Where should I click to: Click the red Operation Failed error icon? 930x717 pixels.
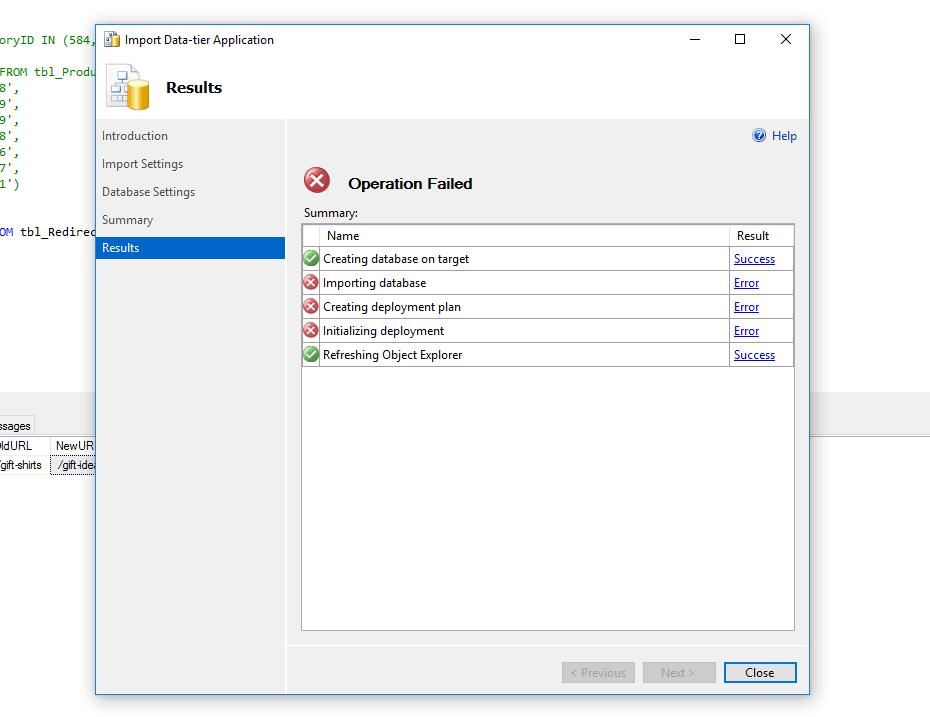[317, 181]
